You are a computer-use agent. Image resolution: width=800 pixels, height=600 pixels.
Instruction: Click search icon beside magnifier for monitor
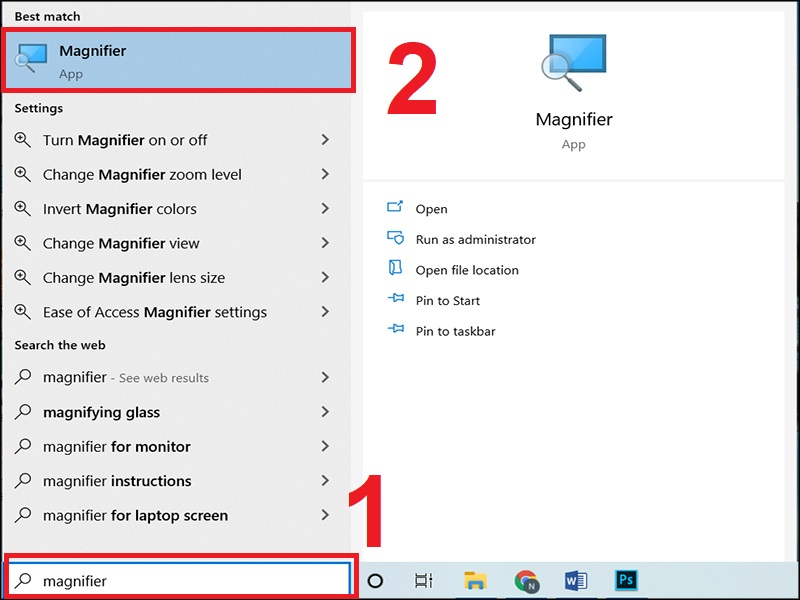(23, 446)
